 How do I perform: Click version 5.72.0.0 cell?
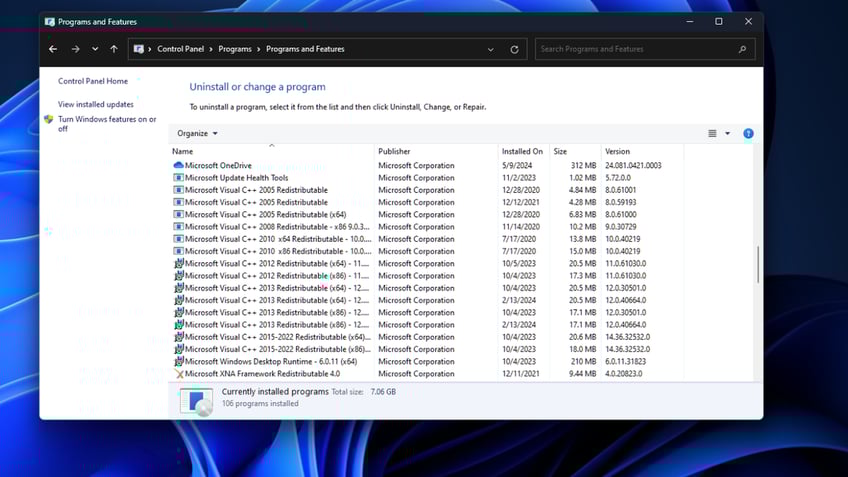click(x=618, y=178)
